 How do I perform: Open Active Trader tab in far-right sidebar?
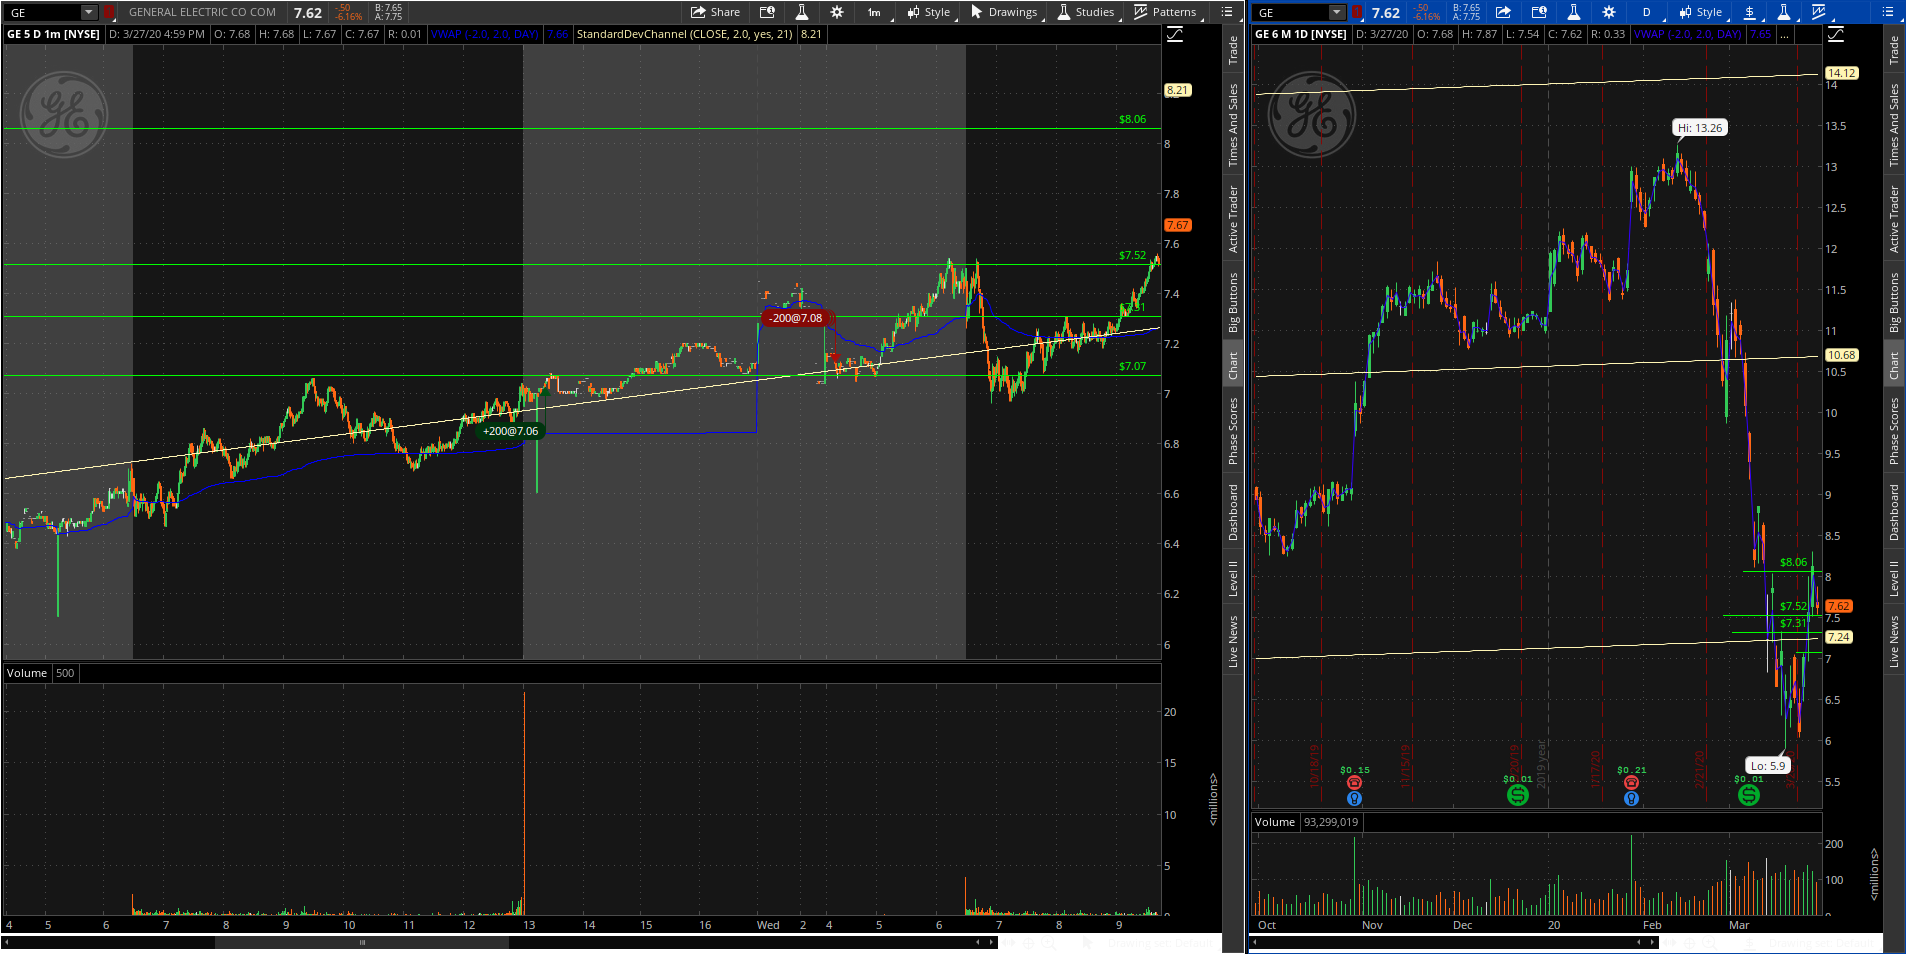click(x=1894, y=219)
